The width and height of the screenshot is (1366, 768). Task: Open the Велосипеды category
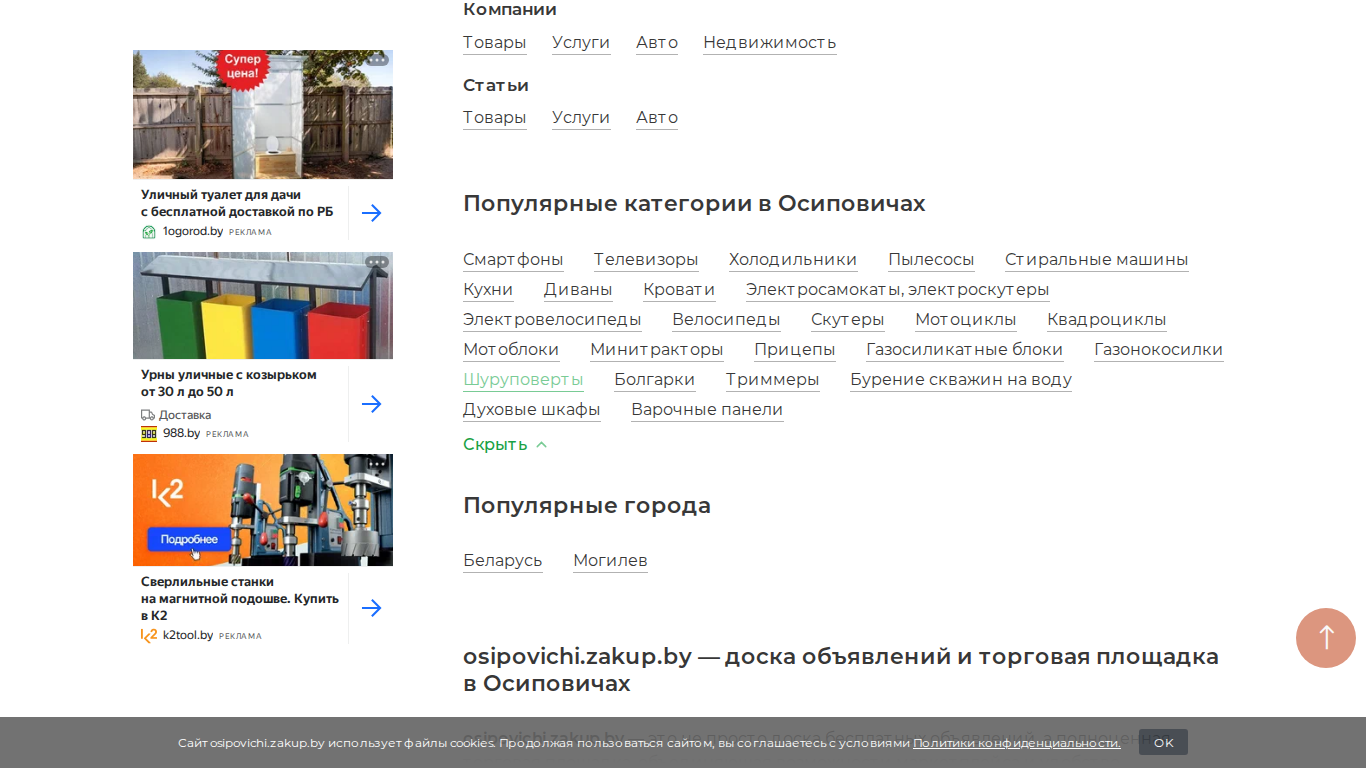pyautogui.click(x=726, y=319)
